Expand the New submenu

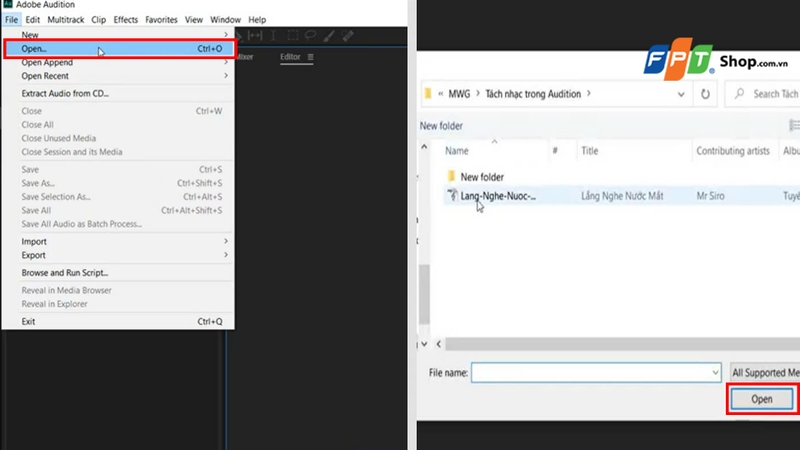click(x=118, y=35)
